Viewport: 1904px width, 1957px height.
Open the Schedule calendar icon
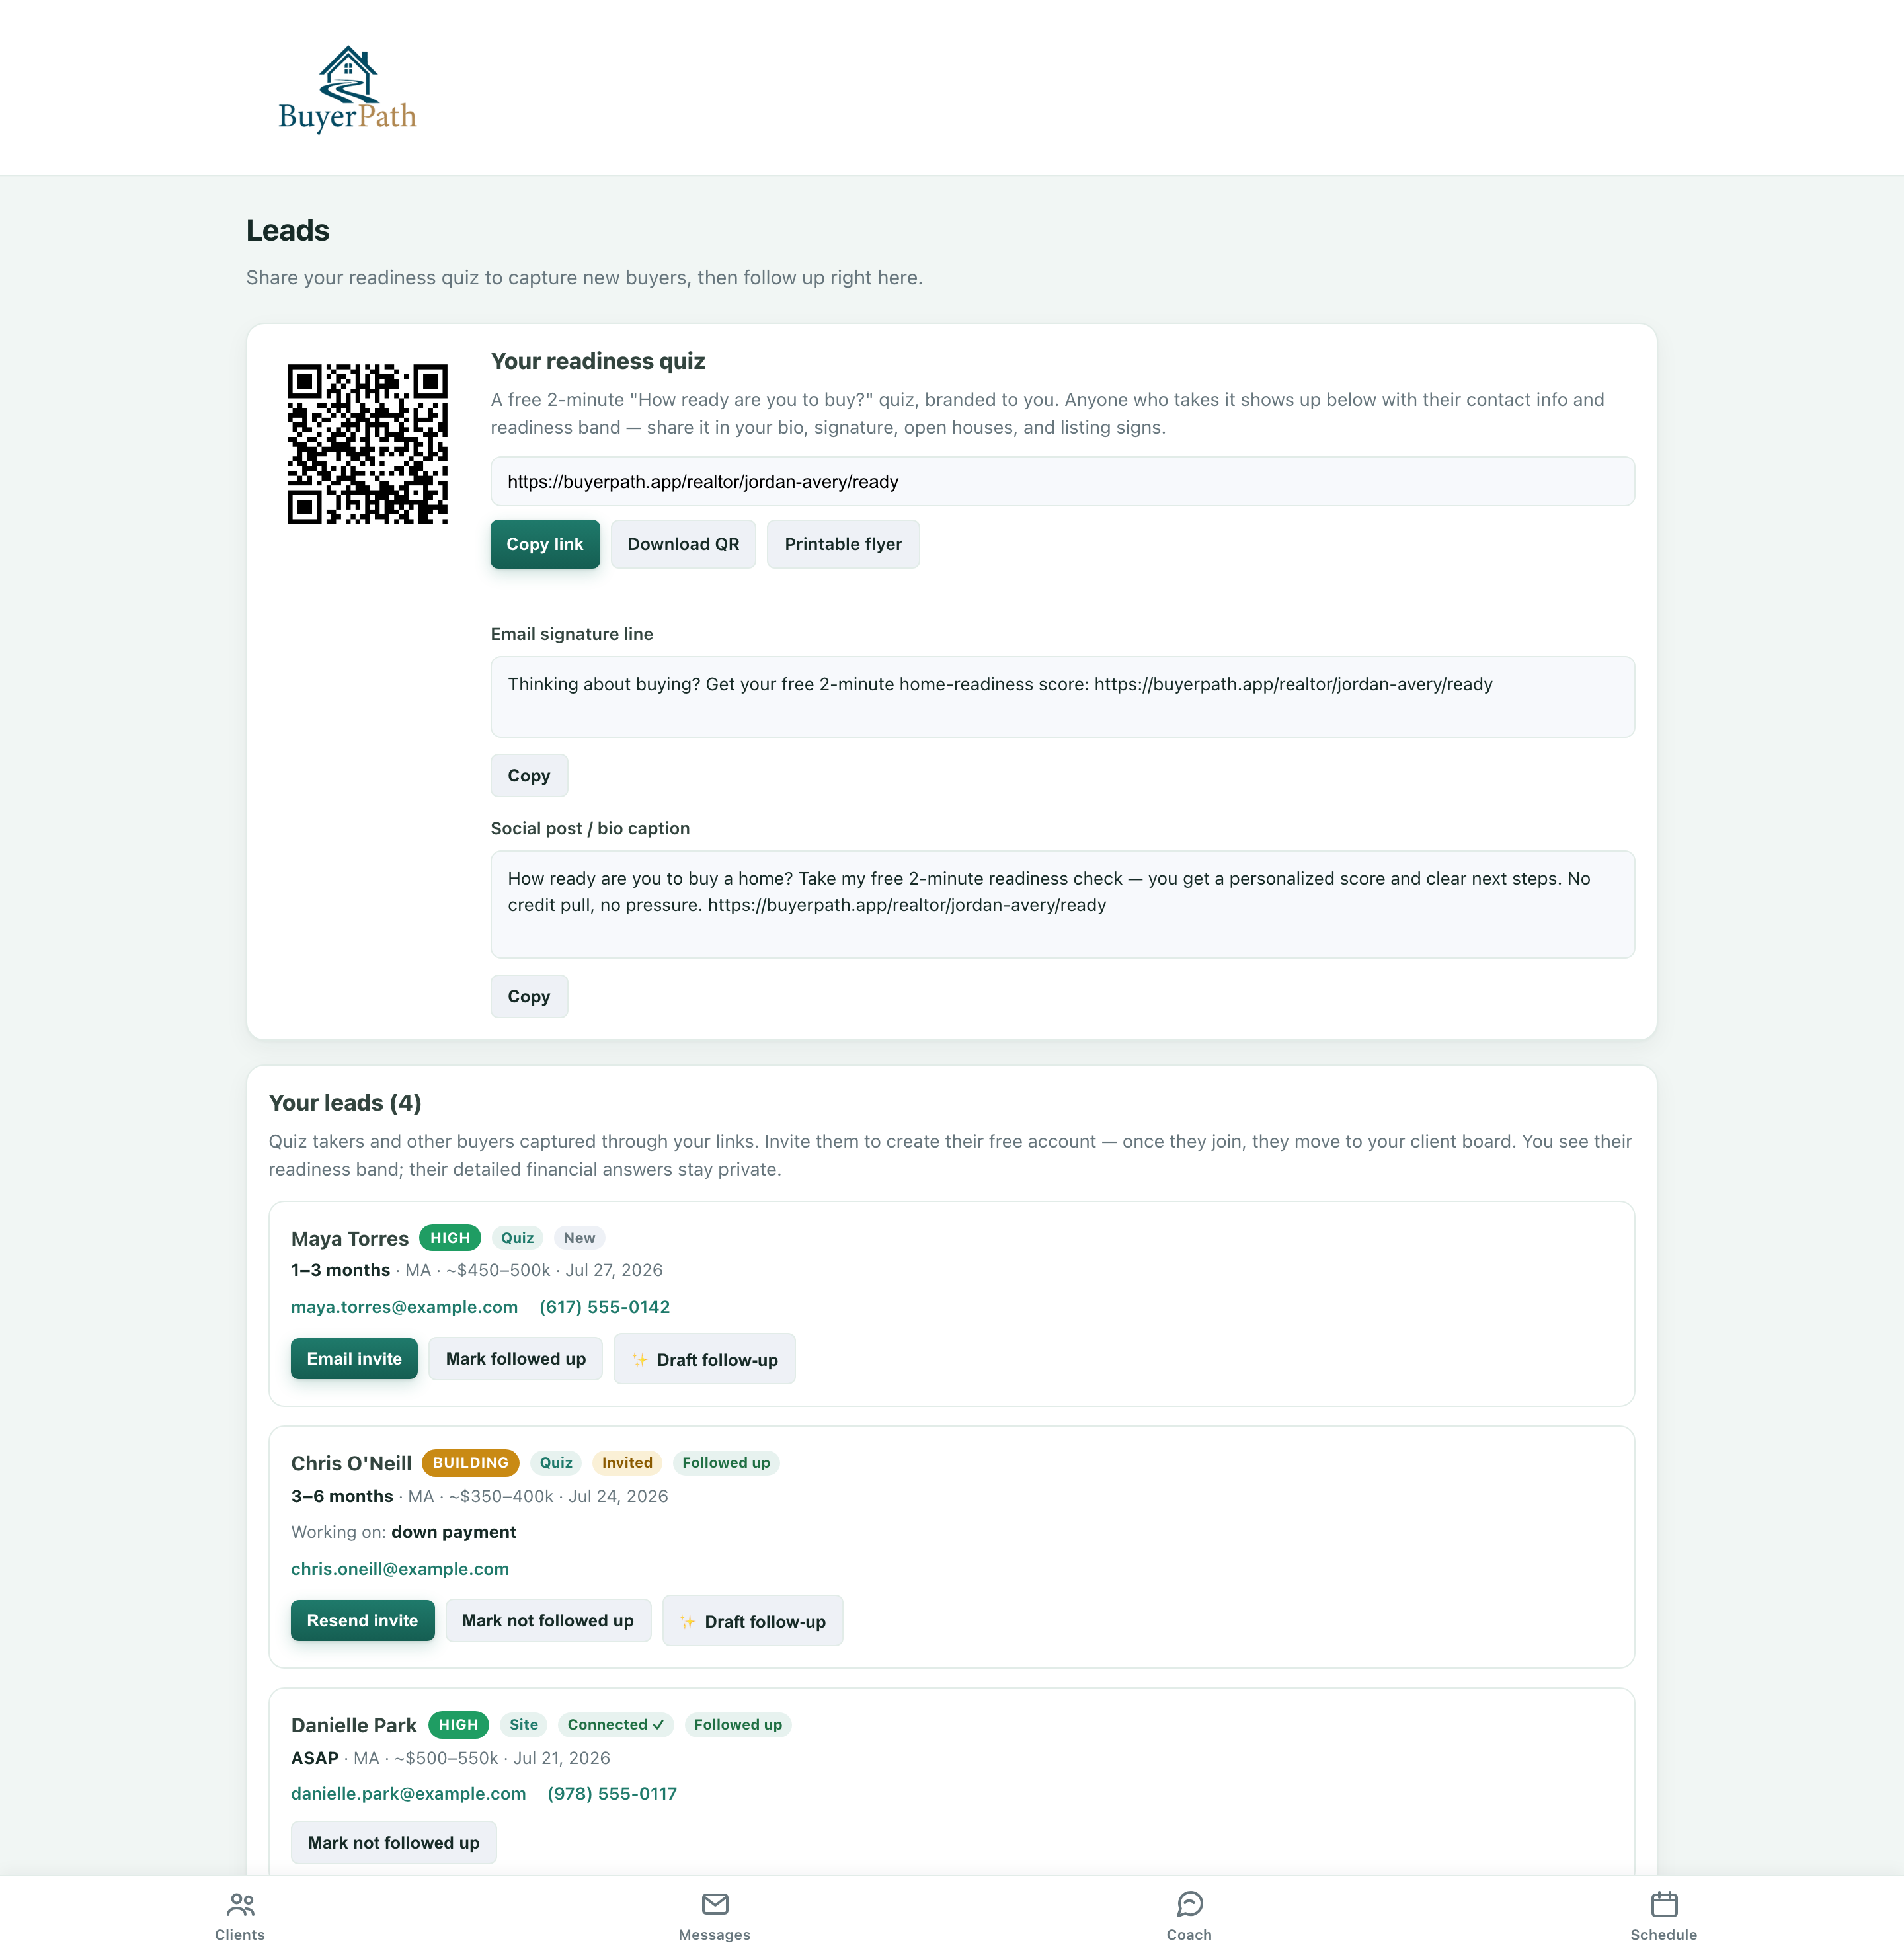(1664, 1904)
